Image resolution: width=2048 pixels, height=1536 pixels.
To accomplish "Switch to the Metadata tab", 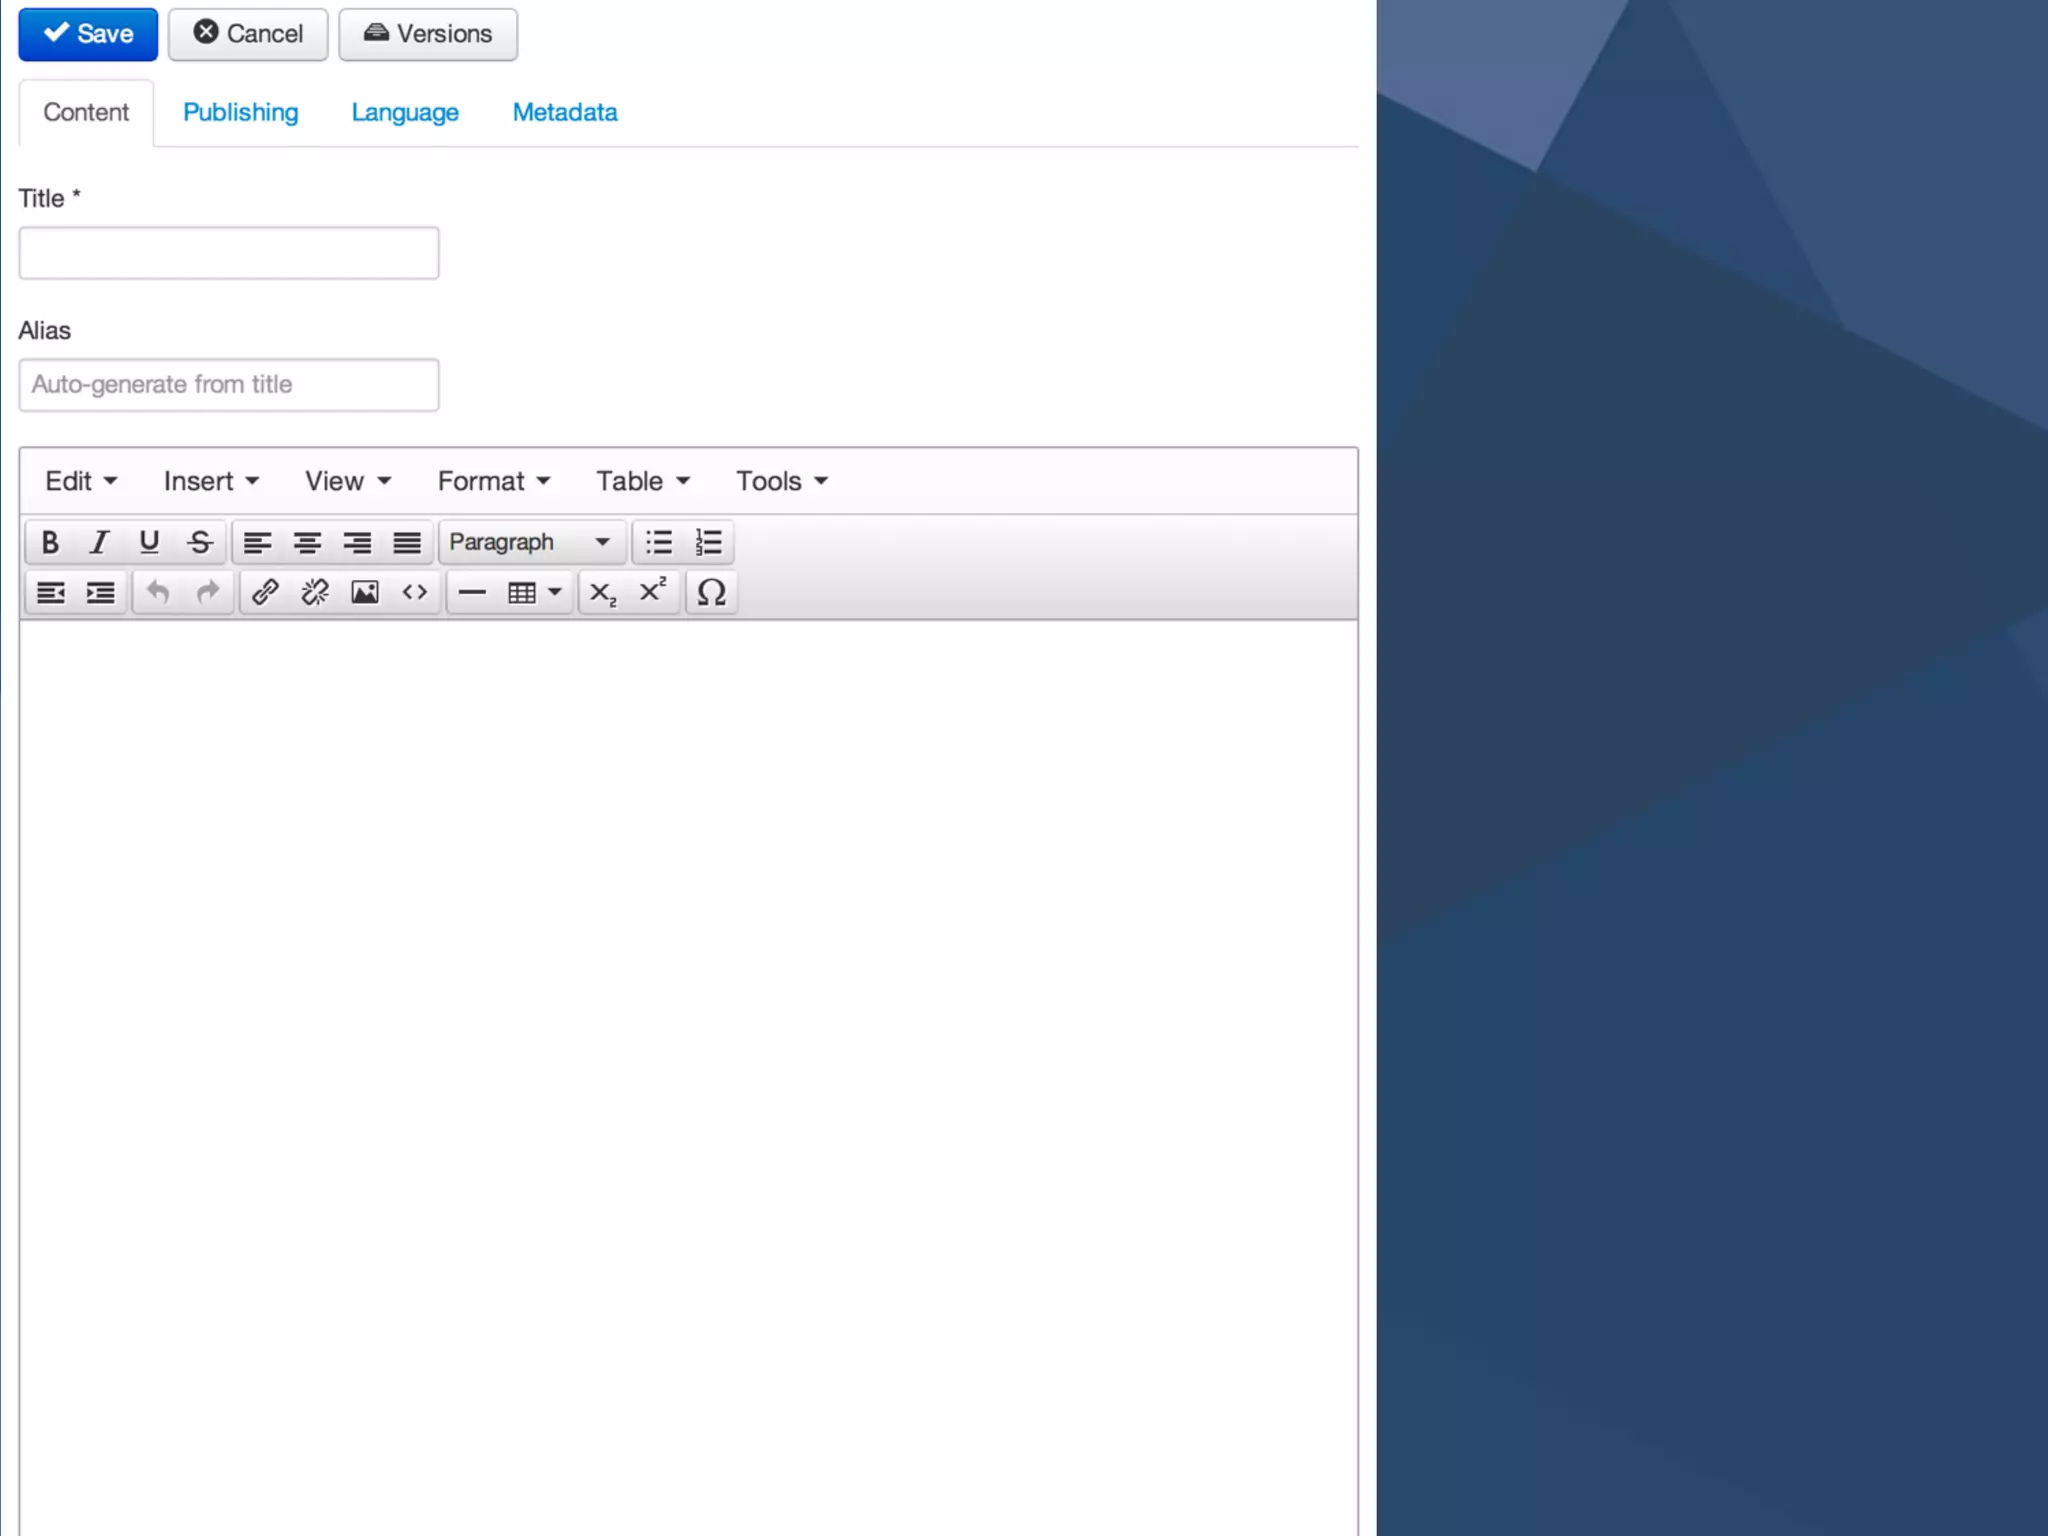I will tap(565, 112).
